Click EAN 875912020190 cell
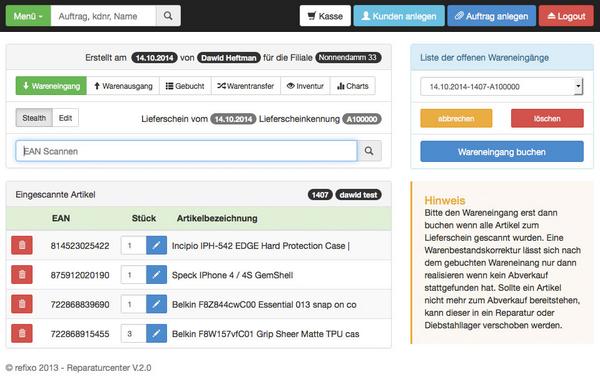600x384 pixels. 80,275
